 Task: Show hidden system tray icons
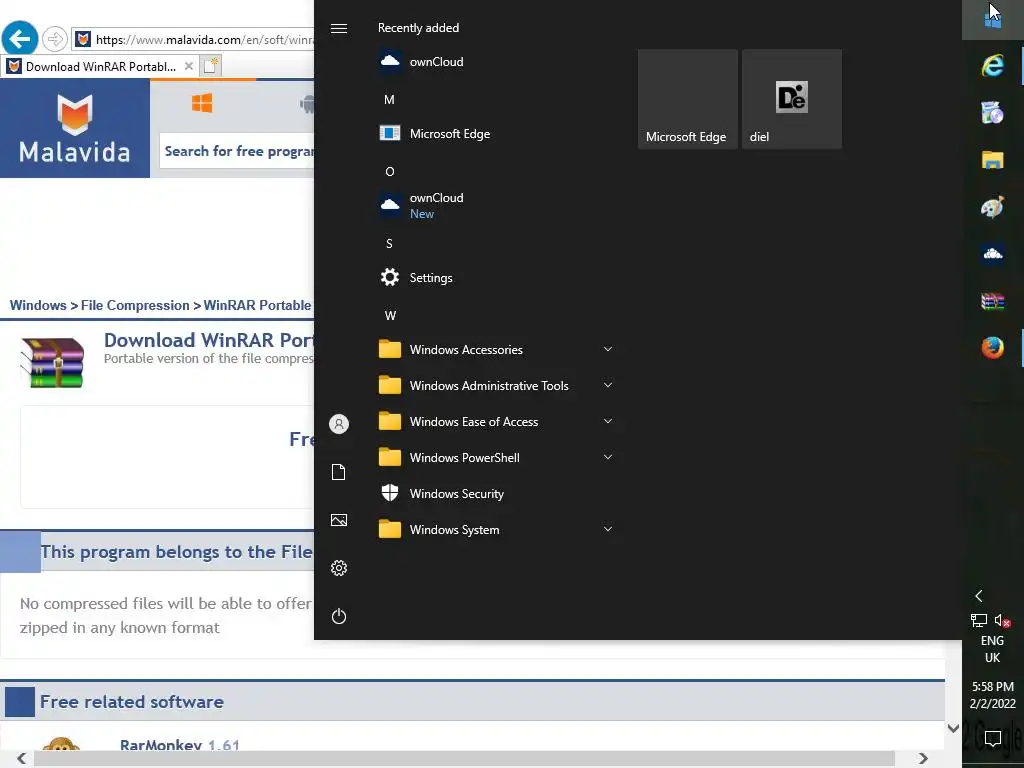coord(978,596)
